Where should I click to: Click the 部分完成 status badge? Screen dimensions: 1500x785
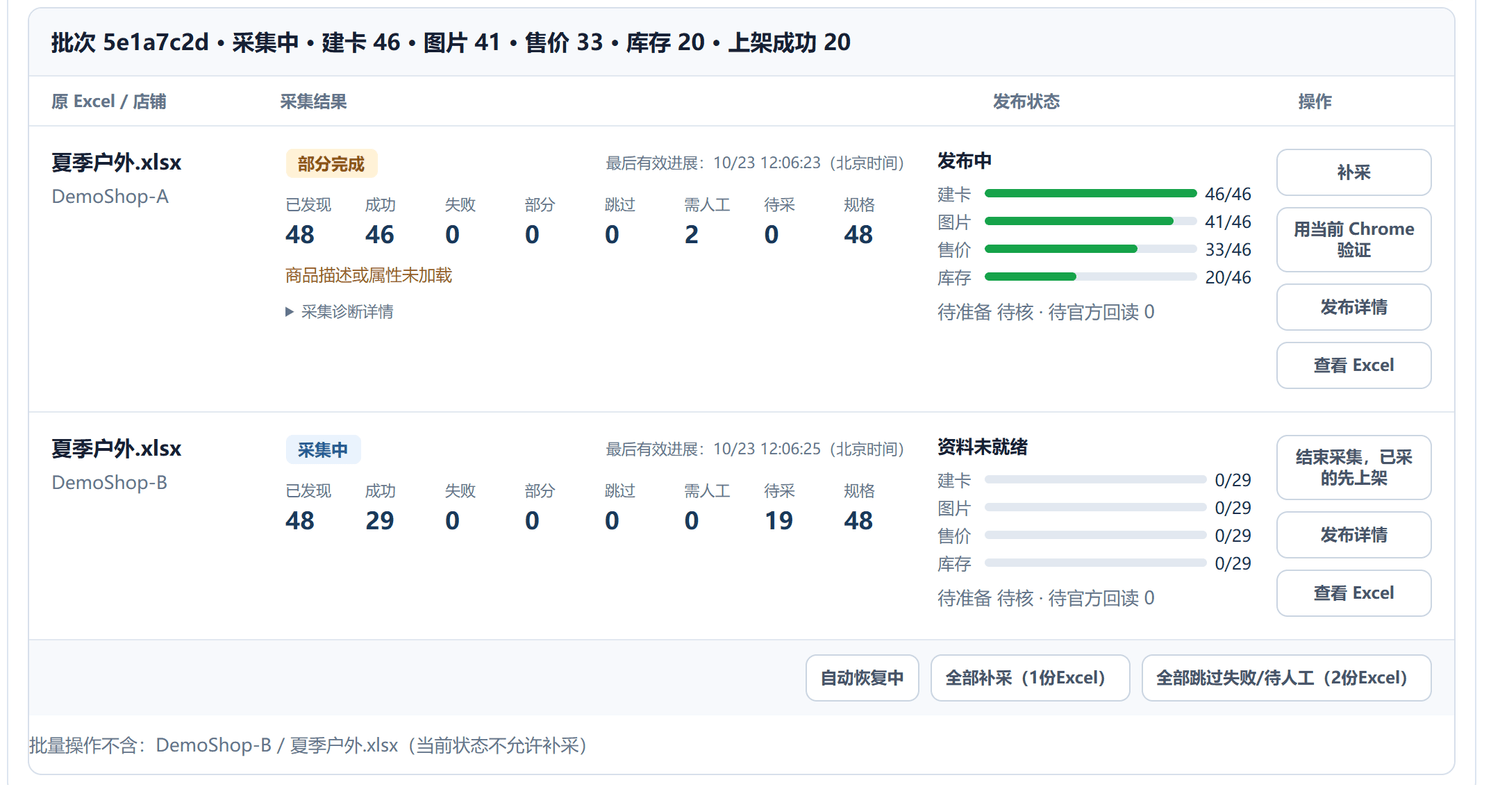click(x=331, y=164)
